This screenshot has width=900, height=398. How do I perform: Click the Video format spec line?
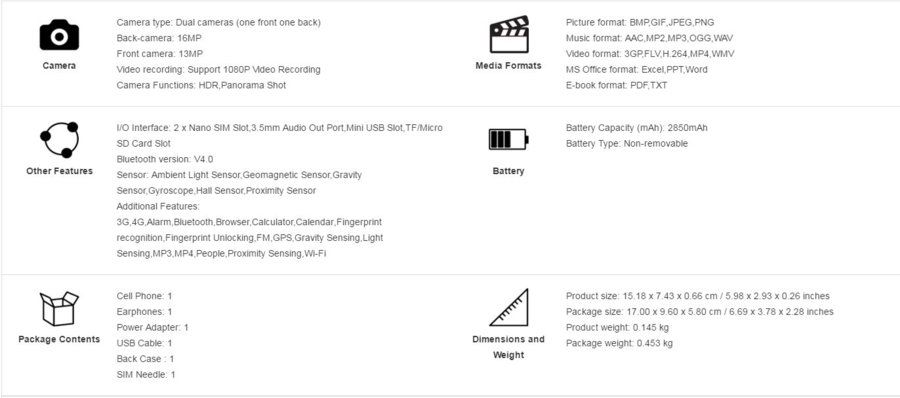point(650,54)
